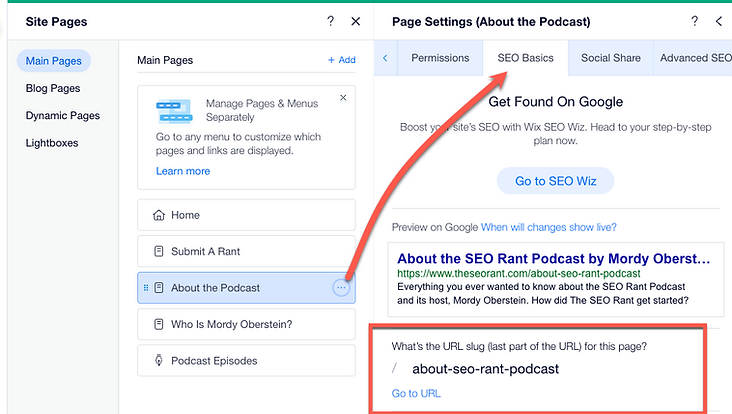Open the Go to URL link
Image resolution: width=732 pixels, height=414 pixels.
coord(416,393)
